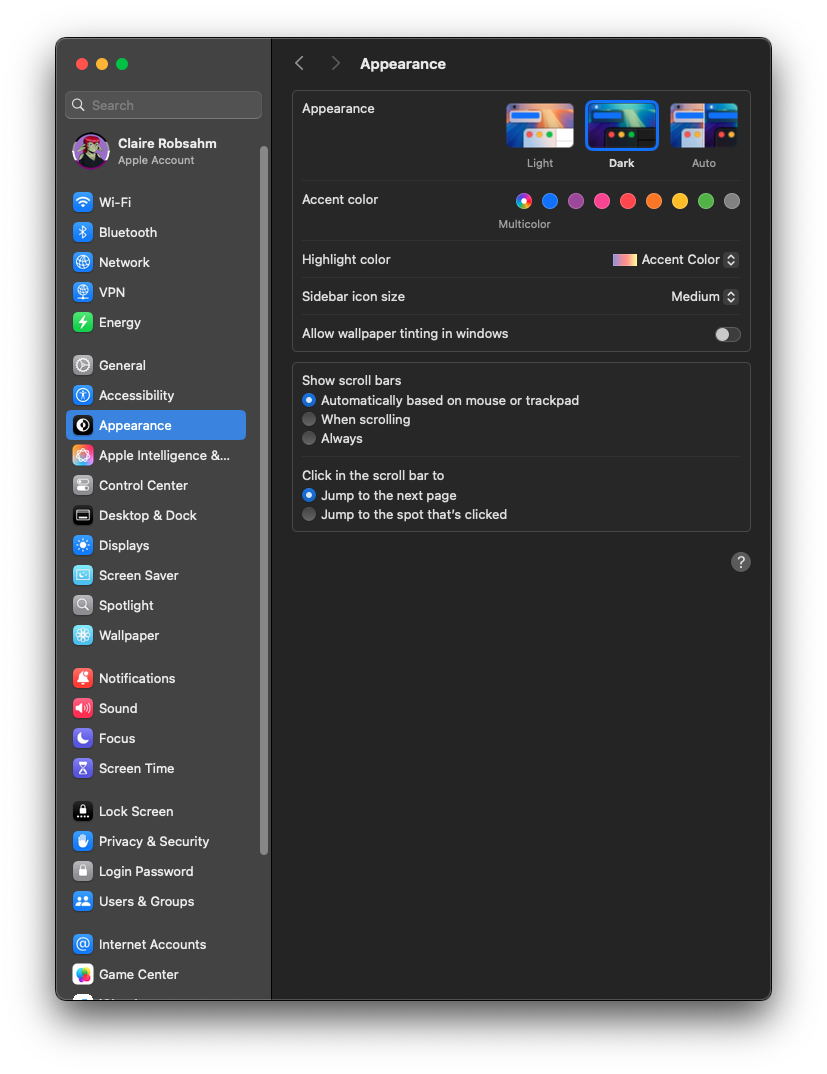Open Desktop & Dock settings pane
Viewport: 827px width, 1074px height.
147,515
